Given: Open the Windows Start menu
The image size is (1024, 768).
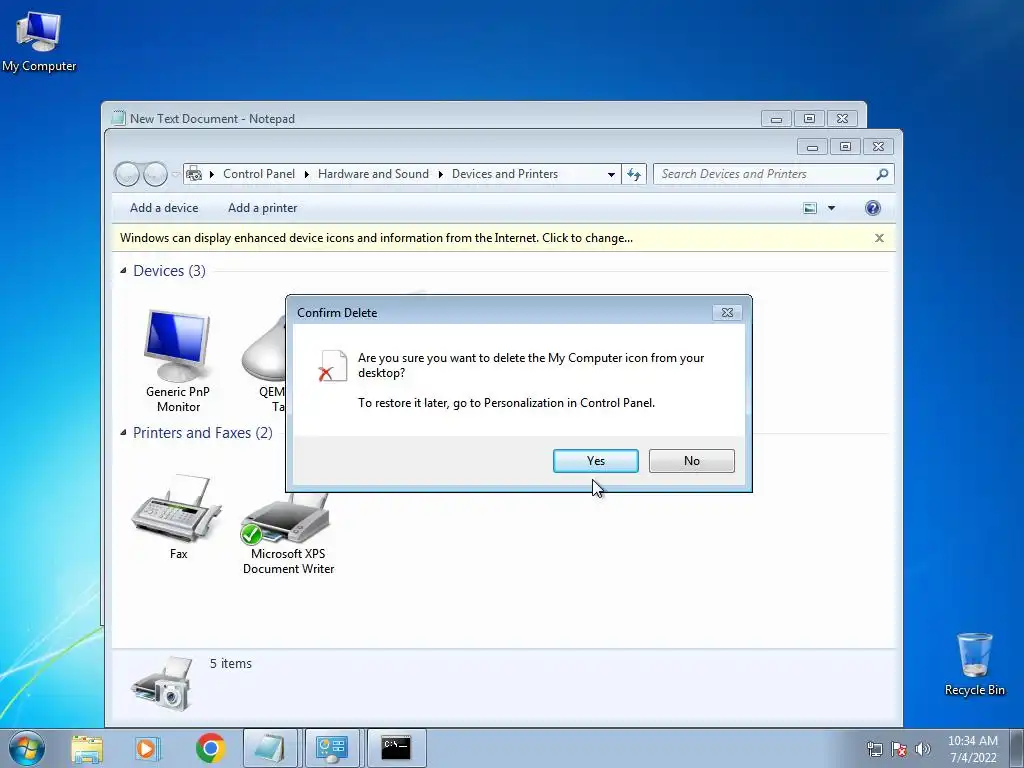Looking at the screenshot, I should pos(27,748).
